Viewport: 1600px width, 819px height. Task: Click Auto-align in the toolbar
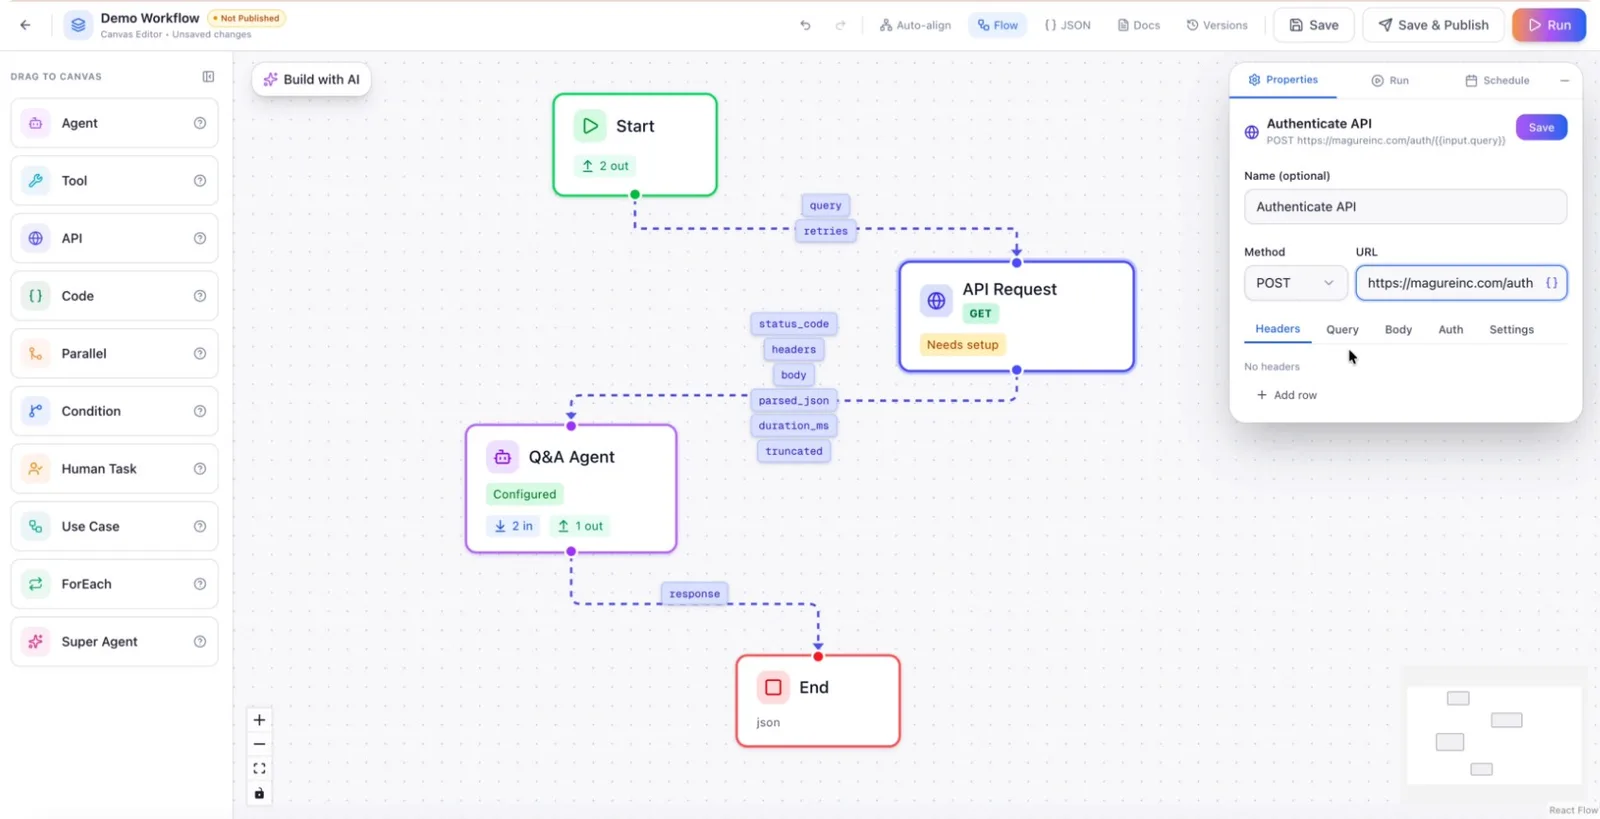tap(915, 25)
